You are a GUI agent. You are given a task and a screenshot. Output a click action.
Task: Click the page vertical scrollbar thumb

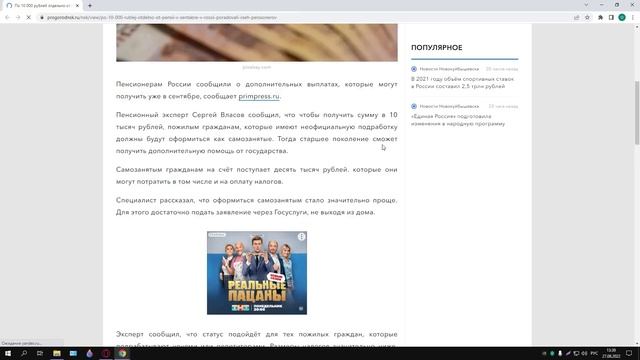click(637, 112)
